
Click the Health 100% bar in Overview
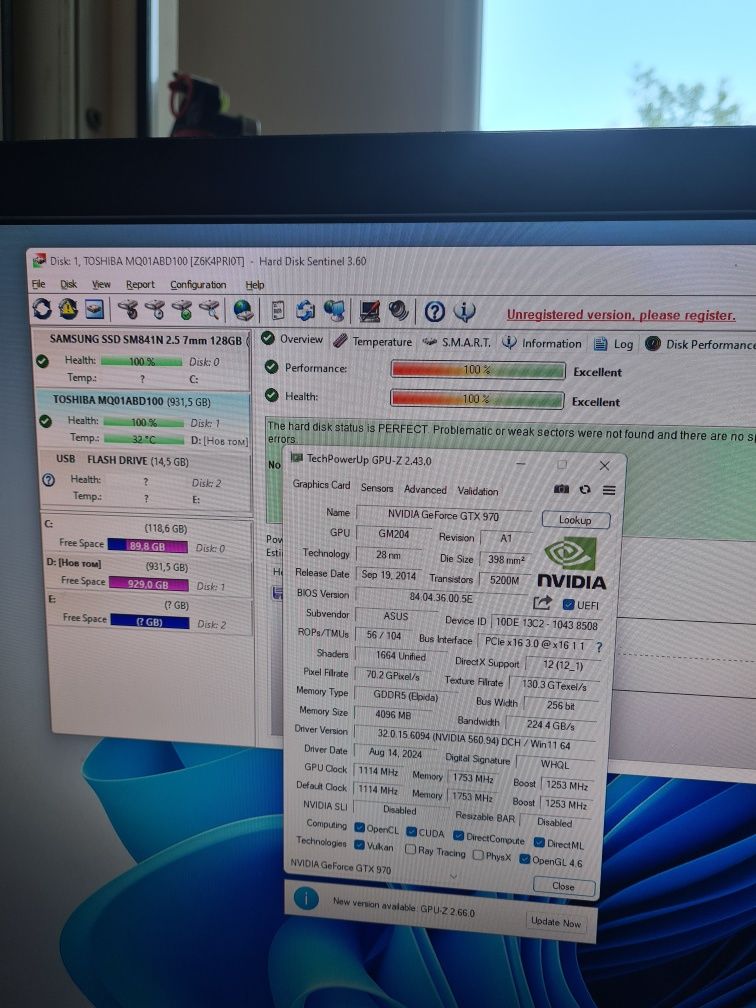(x=477, y=399)
